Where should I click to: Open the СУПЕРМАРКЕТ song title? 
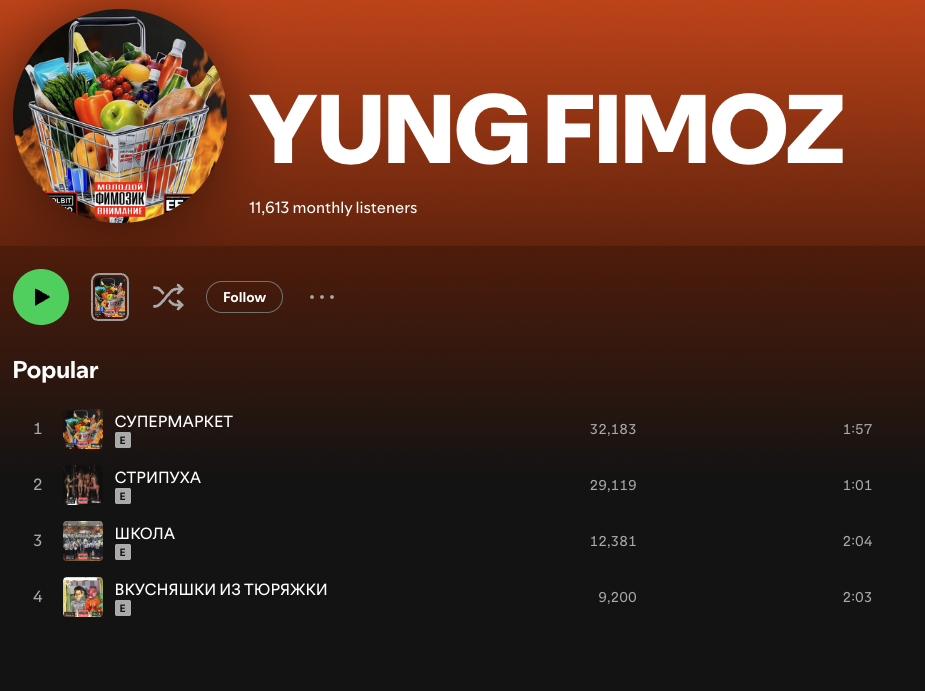click(x=173, y=421)
